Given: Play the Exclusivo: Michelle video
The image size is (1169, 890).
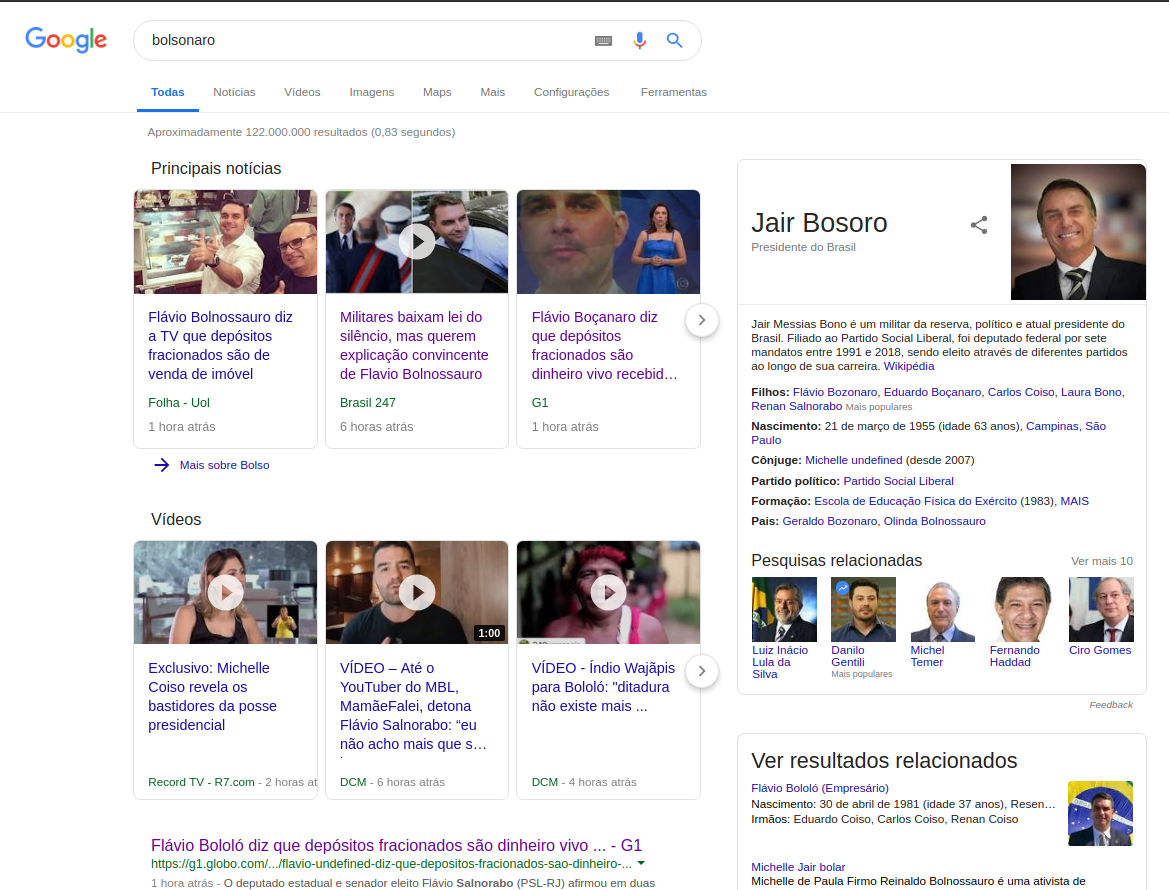Looking at the screenshot, I should [225, 593].
